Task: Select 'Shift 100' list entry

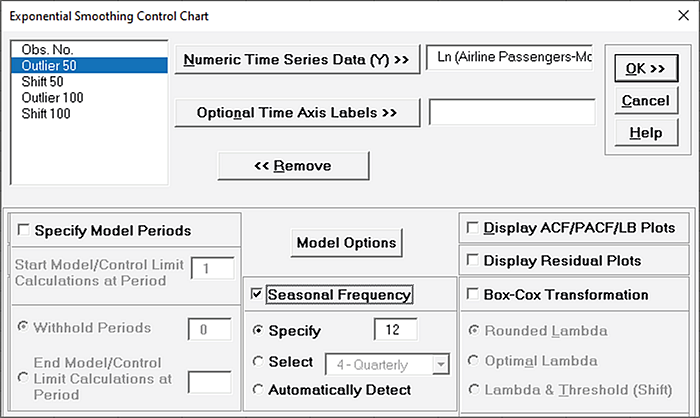Action: [x=46, y=114]
